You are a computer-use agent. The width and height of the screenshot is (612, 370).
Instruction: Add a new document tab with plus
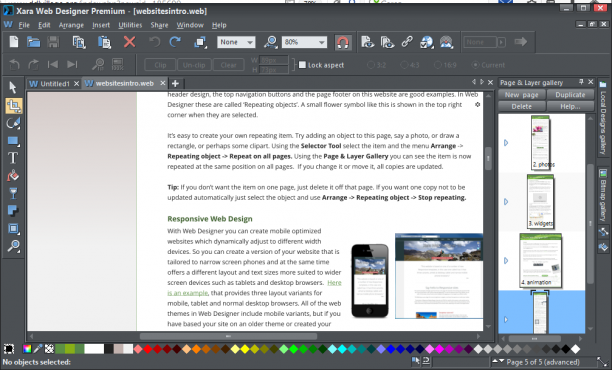point(175,83)
